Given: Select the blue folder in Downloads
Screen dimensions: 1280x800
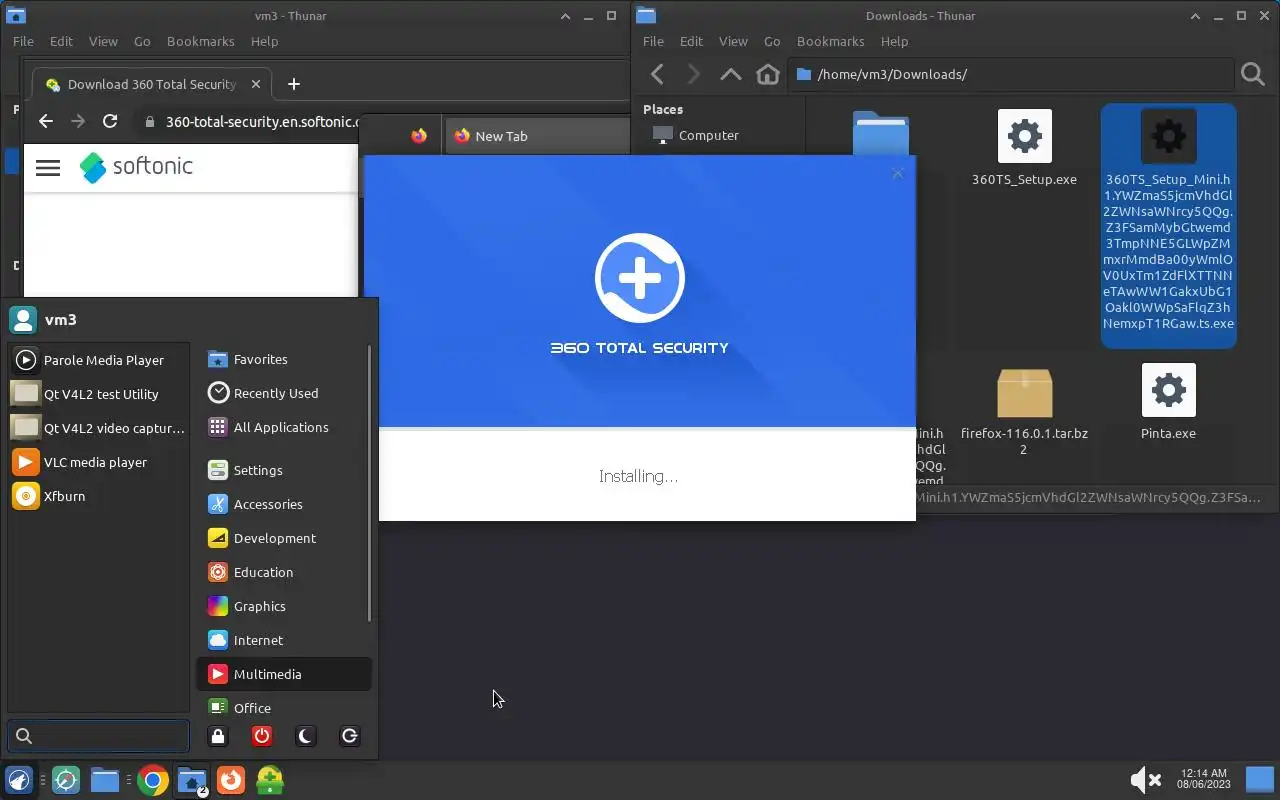Looking at the screenshot, I should pos(881,134).
